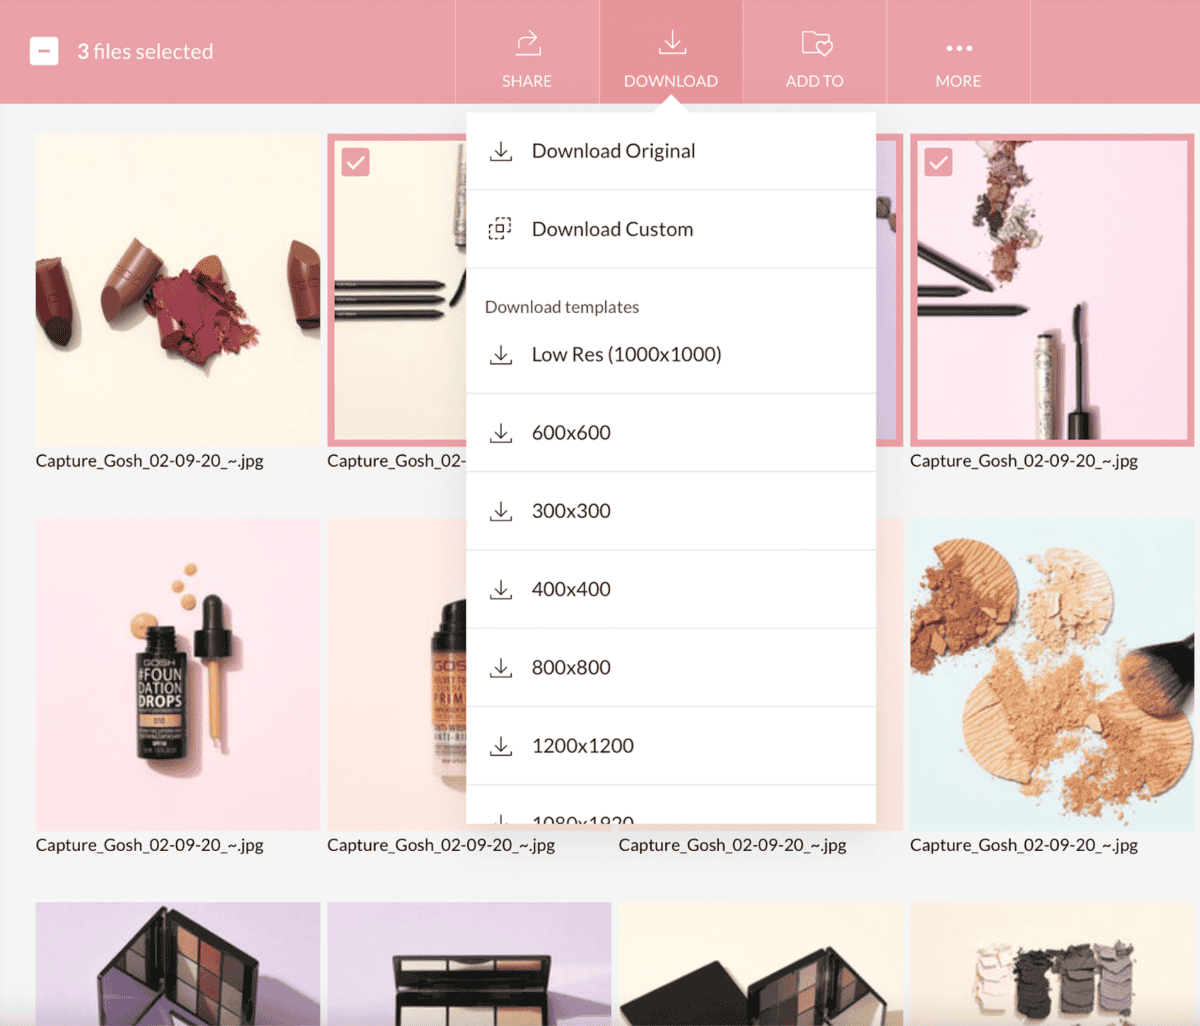Click the filename under the primer bottle image
This screenshot has height=1026, width=1200.
pyautogui.click(x=441, y=845)
